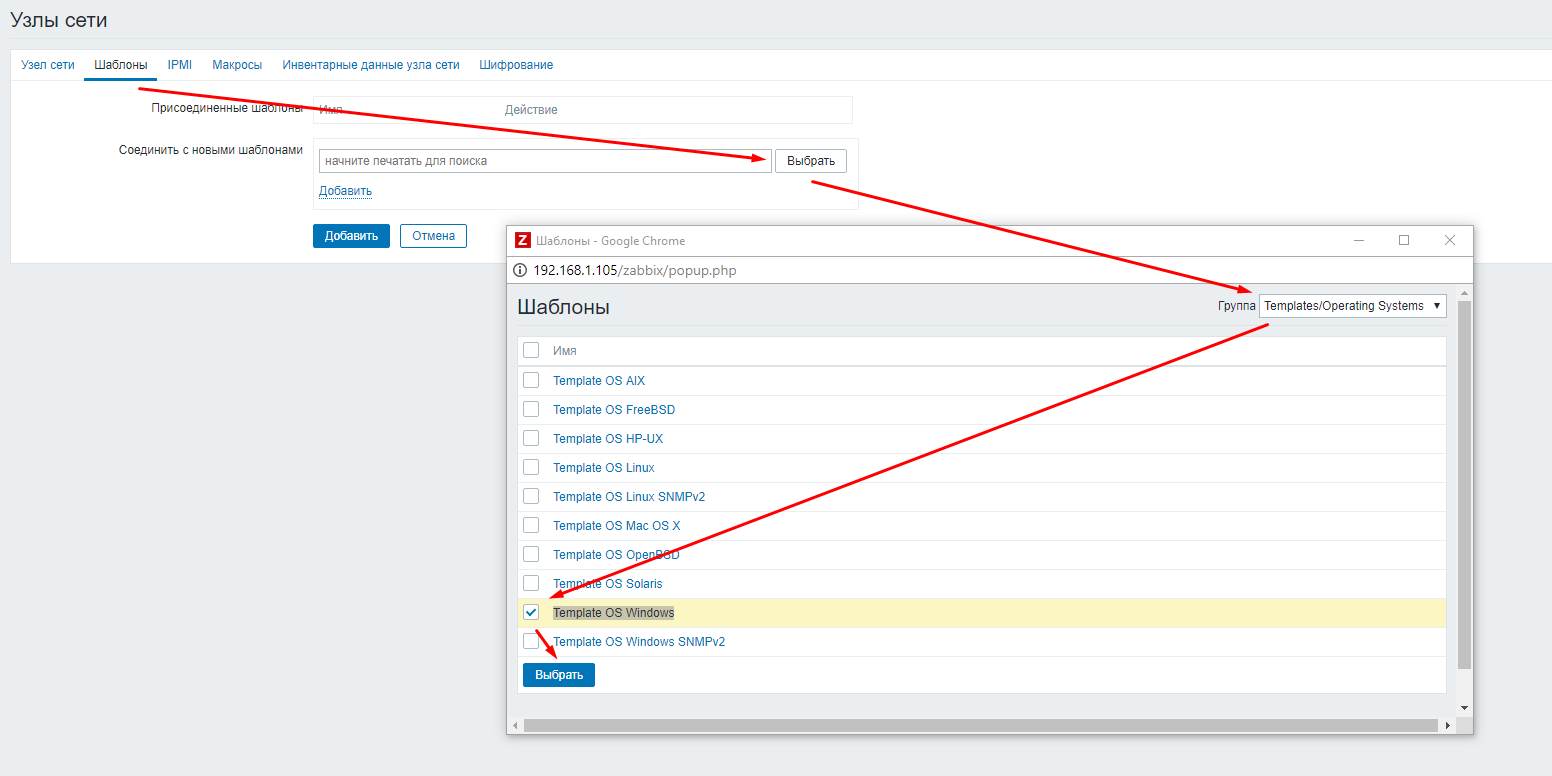
Task: Click the blue Выбрать button in the popup
Action: coord(559,675)
